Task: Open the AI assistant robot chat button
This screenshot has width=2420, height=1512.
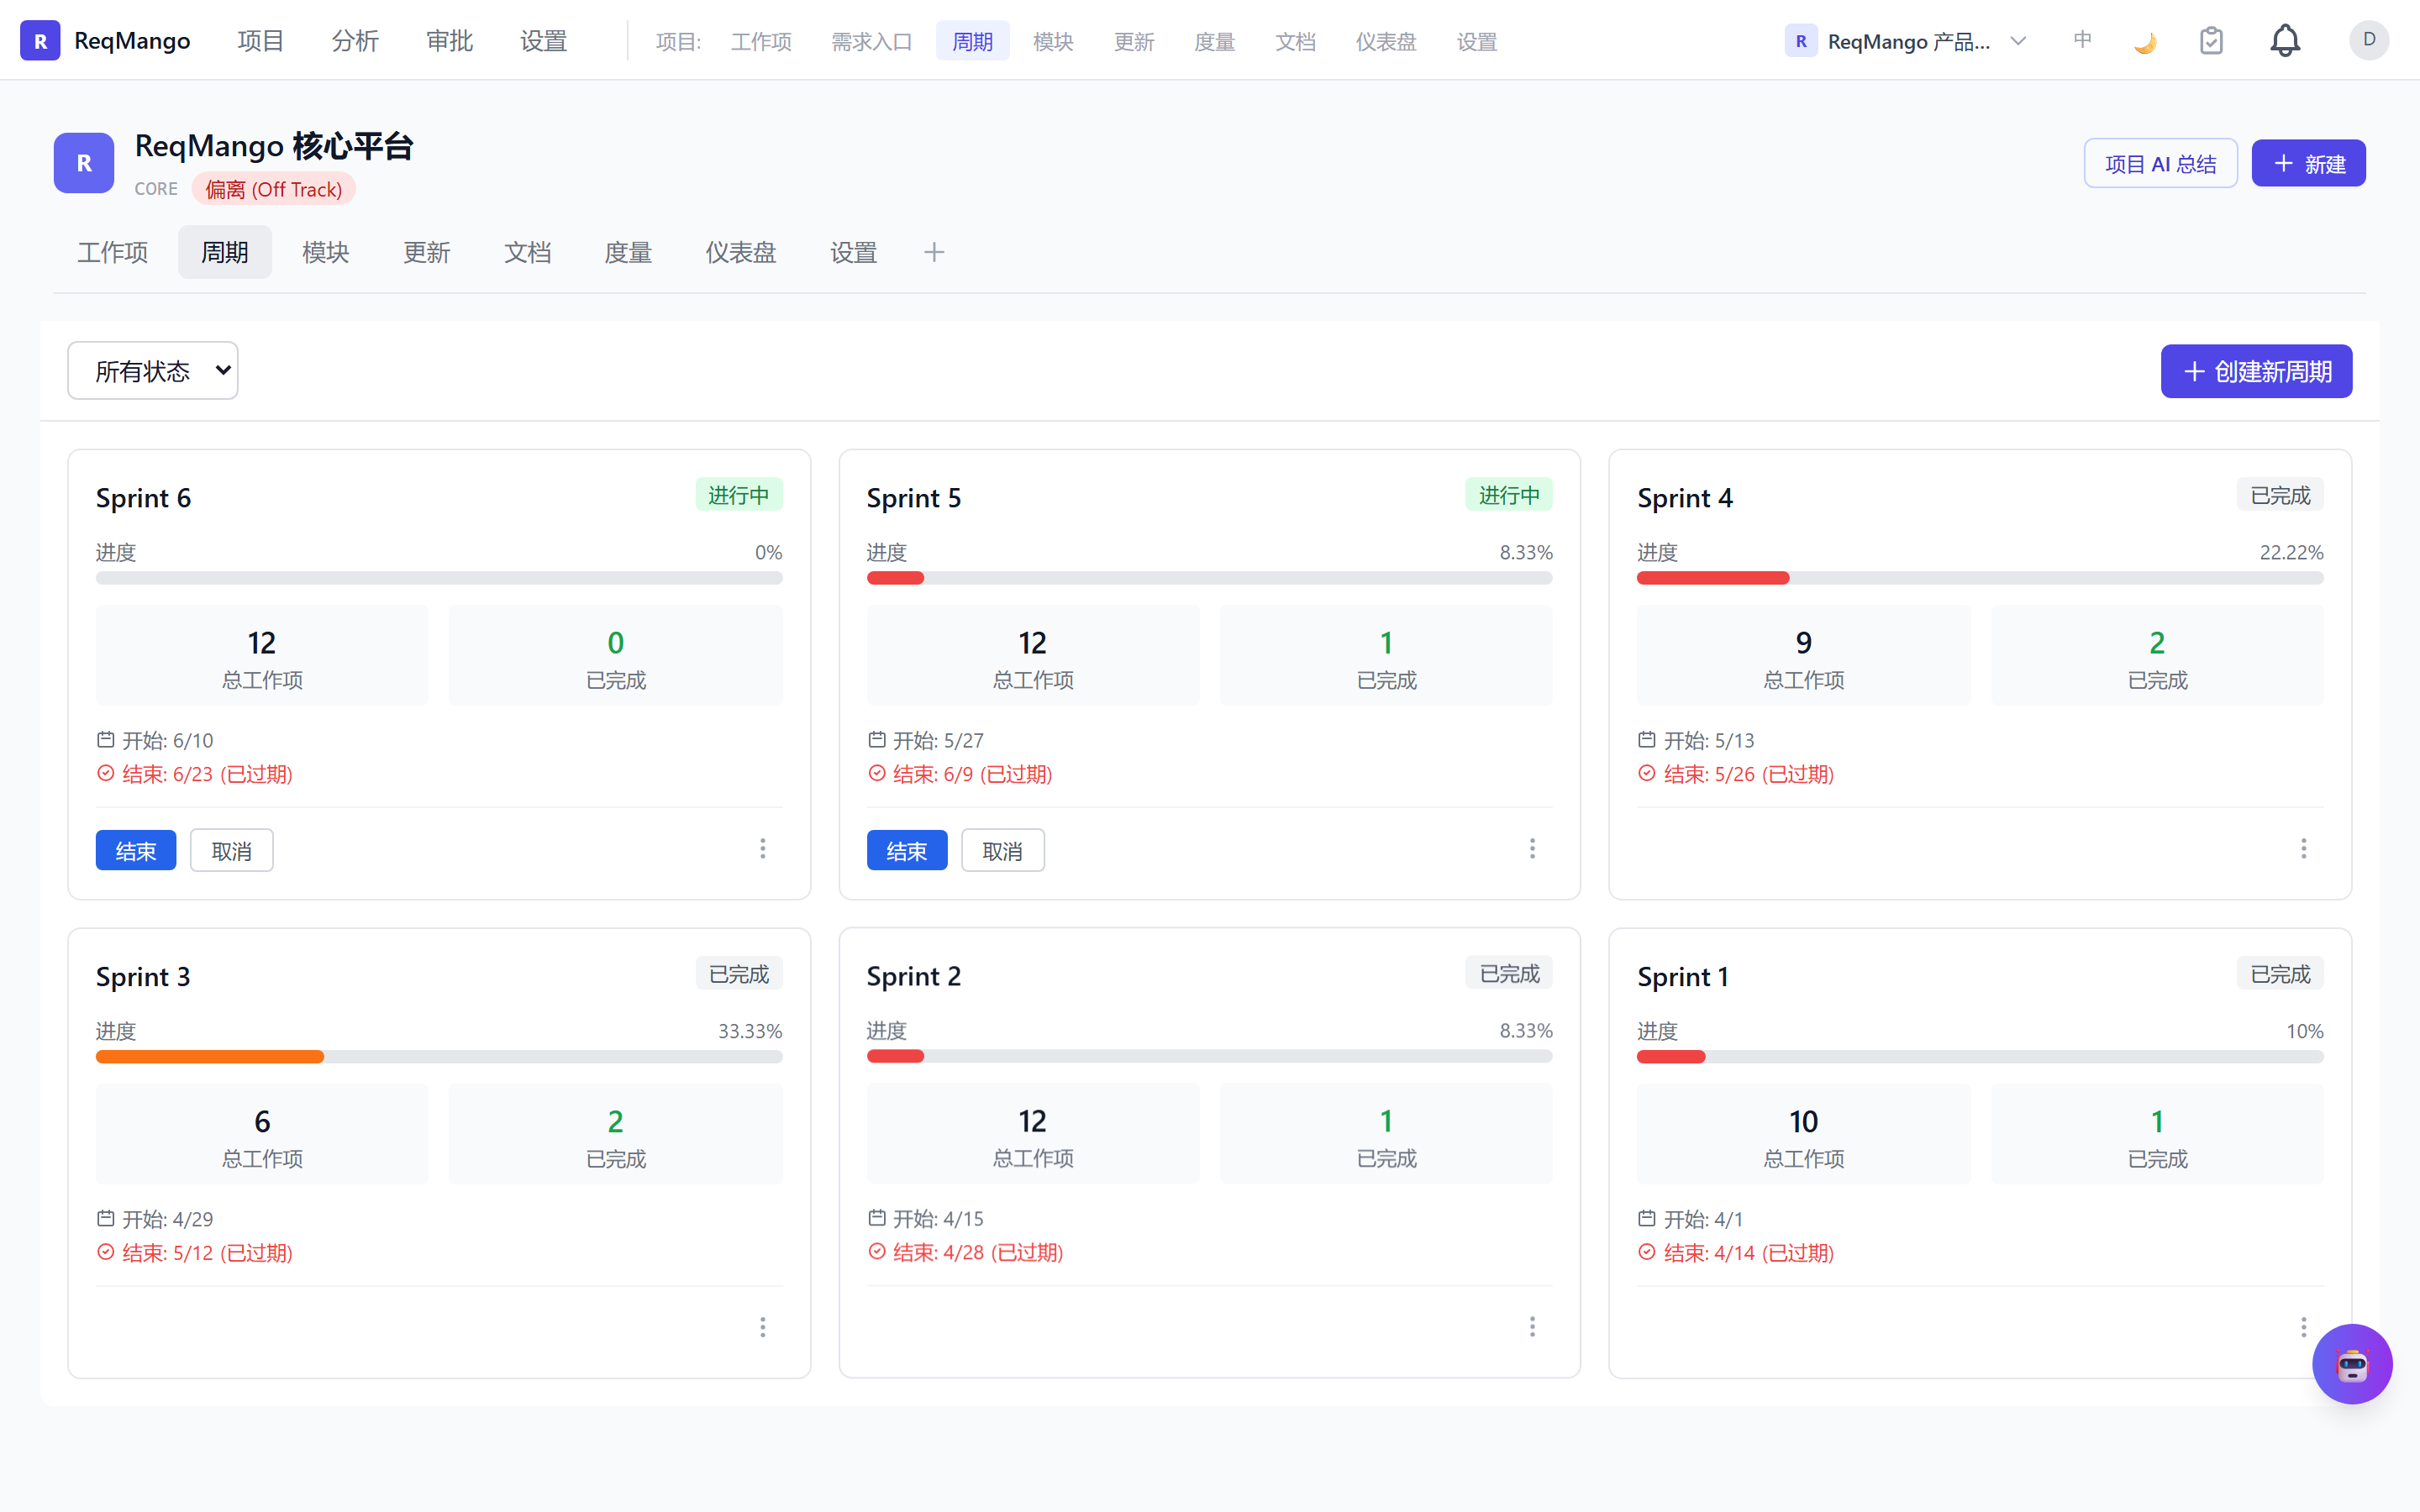Action: tap(2351, 1364)
